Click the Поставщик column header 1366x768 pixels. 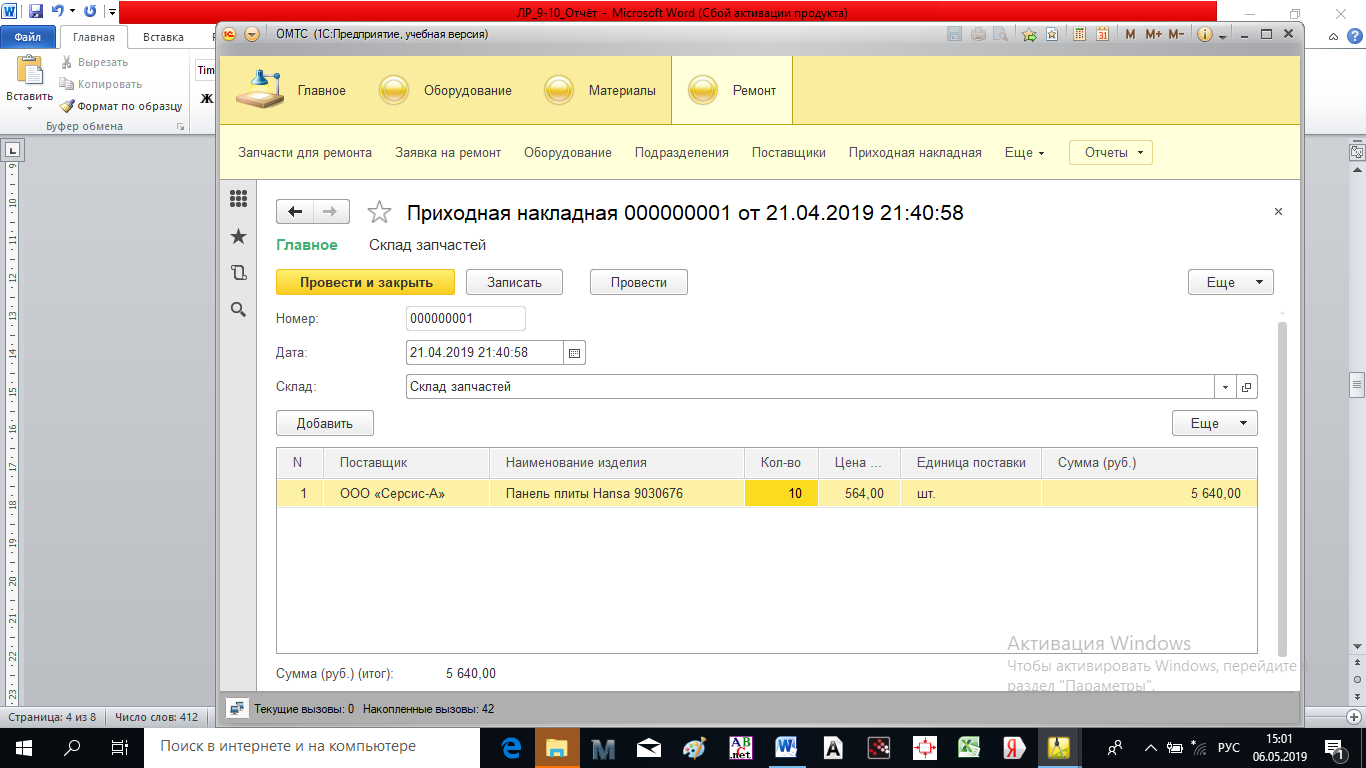407,463
